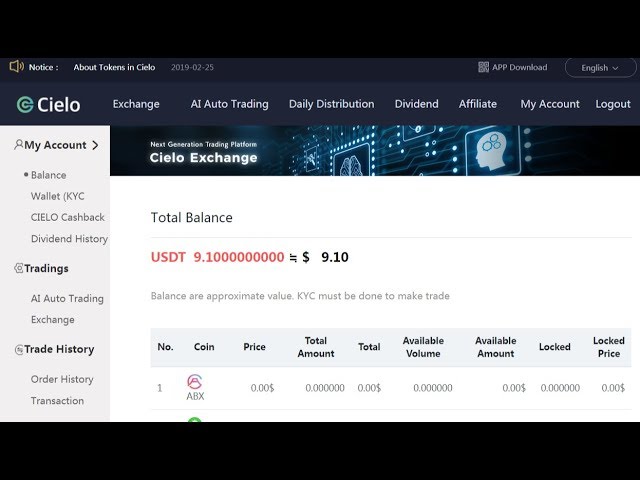The height and width of the screenshot is (480, 640).
Task: Click APP Download link text
Action: coord(520,67)
